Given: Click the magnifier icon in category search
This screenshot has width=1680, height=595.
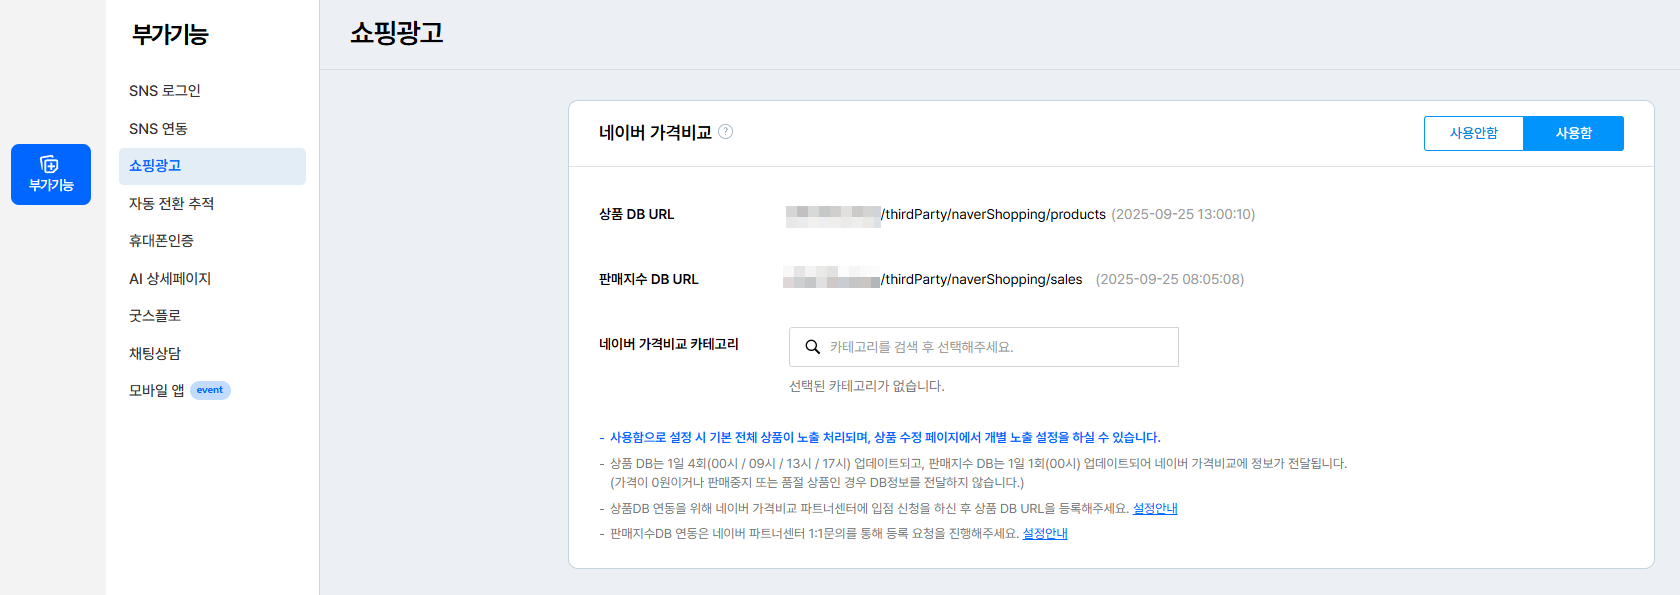Looking at the screenshot, I should [813, 347].
